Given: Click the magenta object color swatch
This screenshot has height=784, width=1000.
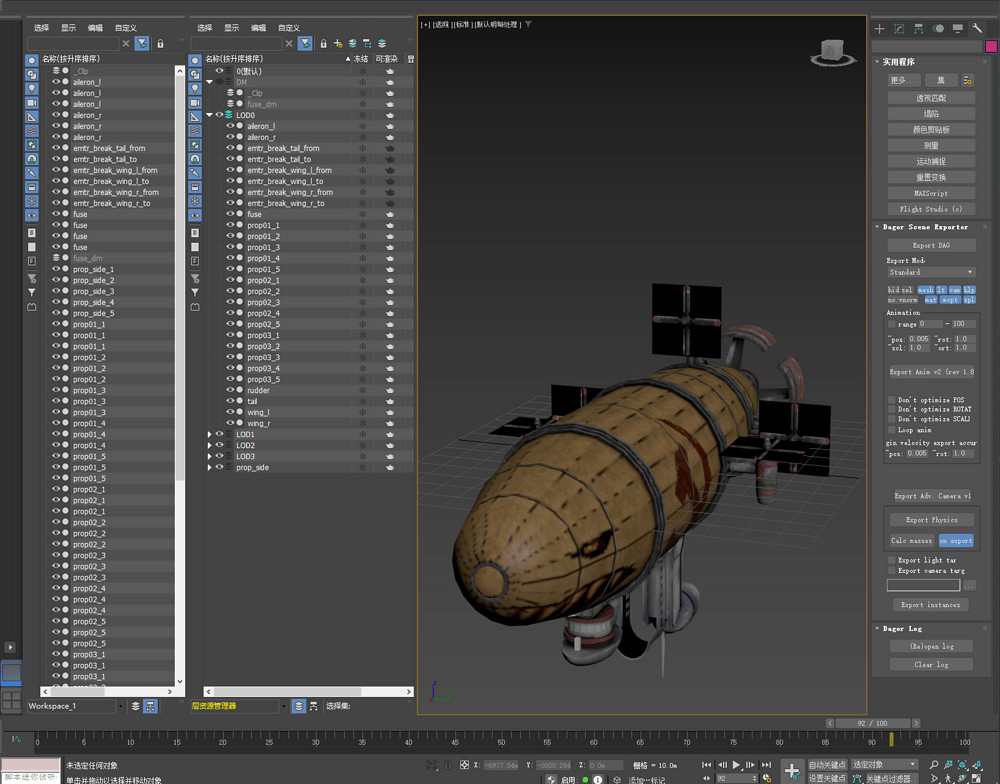Looking at the screenshot, I should click(x=990, y=46).
